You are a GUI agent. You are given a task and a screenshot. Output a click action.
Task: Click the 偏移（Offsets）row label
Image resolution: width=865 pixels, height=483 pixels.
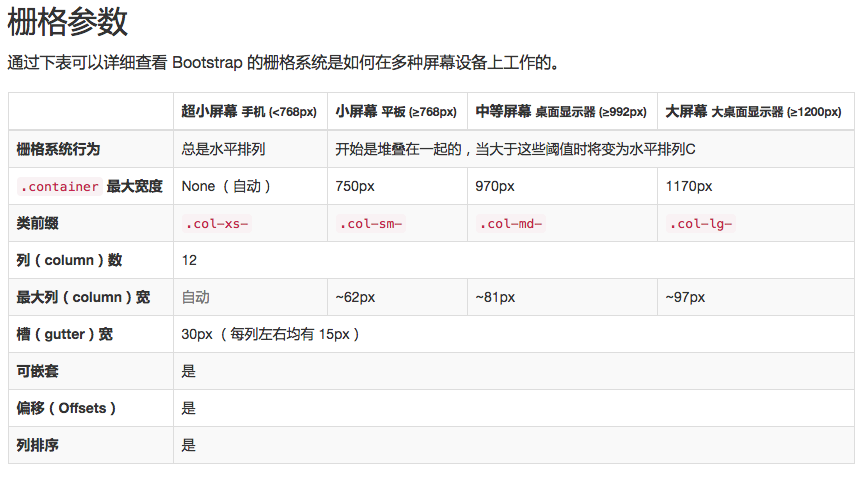click(x=66, y=408)
